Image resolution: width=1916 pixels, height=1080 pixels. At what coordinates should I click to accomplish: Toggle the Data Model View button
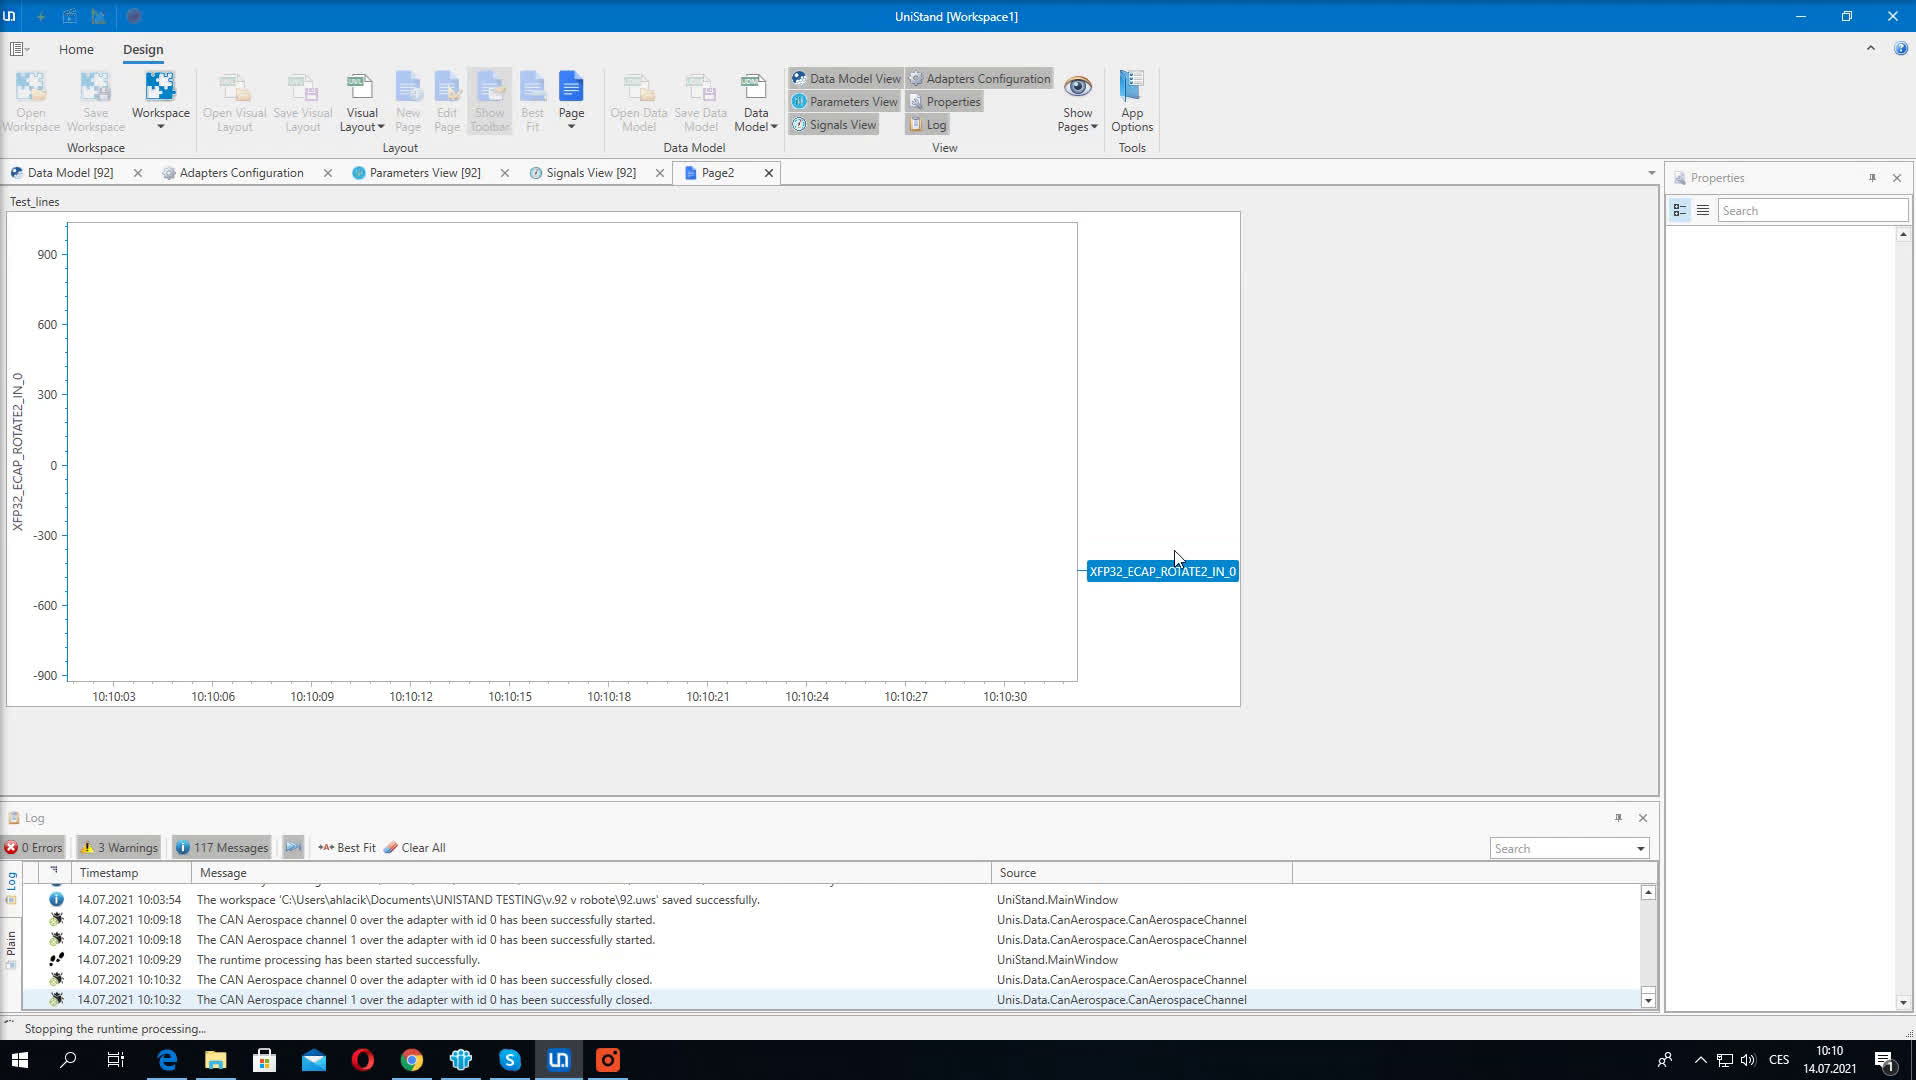pyautogui.click(x=845, y=79)
